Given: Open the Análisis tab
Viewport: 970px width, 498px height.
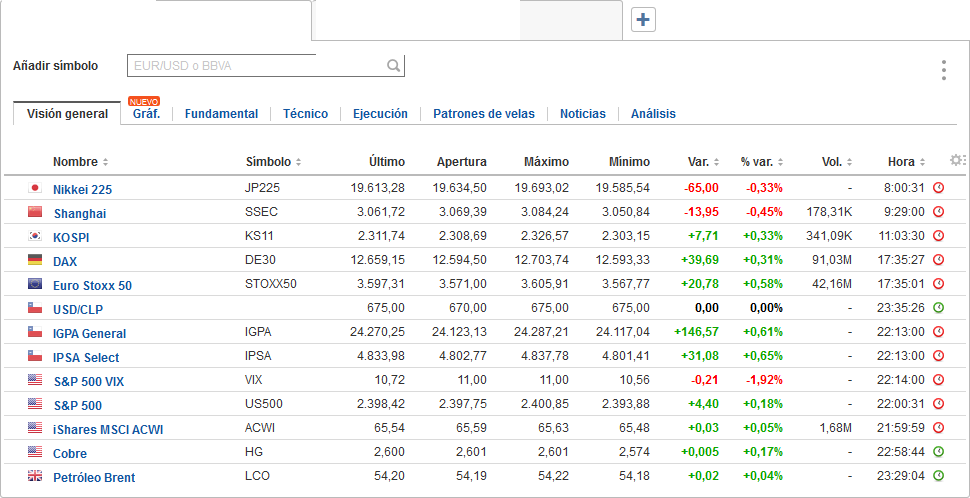Looking at the screenshot, I should 653,114.
